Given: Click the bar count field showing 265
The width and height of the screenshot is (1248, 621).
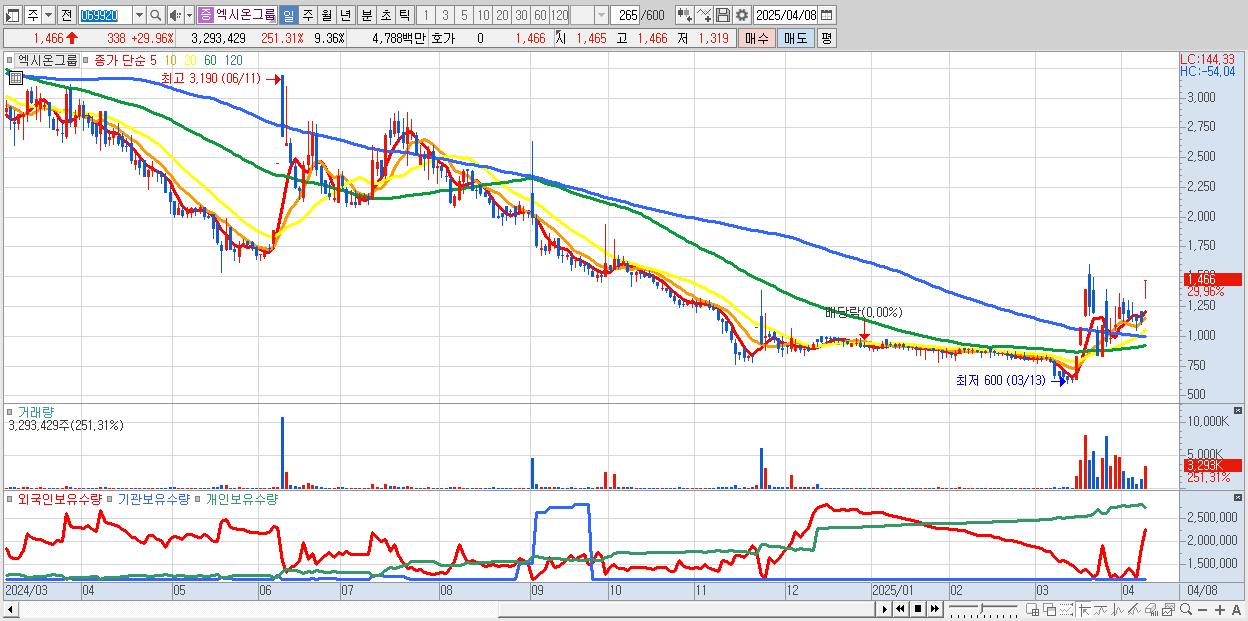Looking at the screenshot, I should tap(626, 15).
